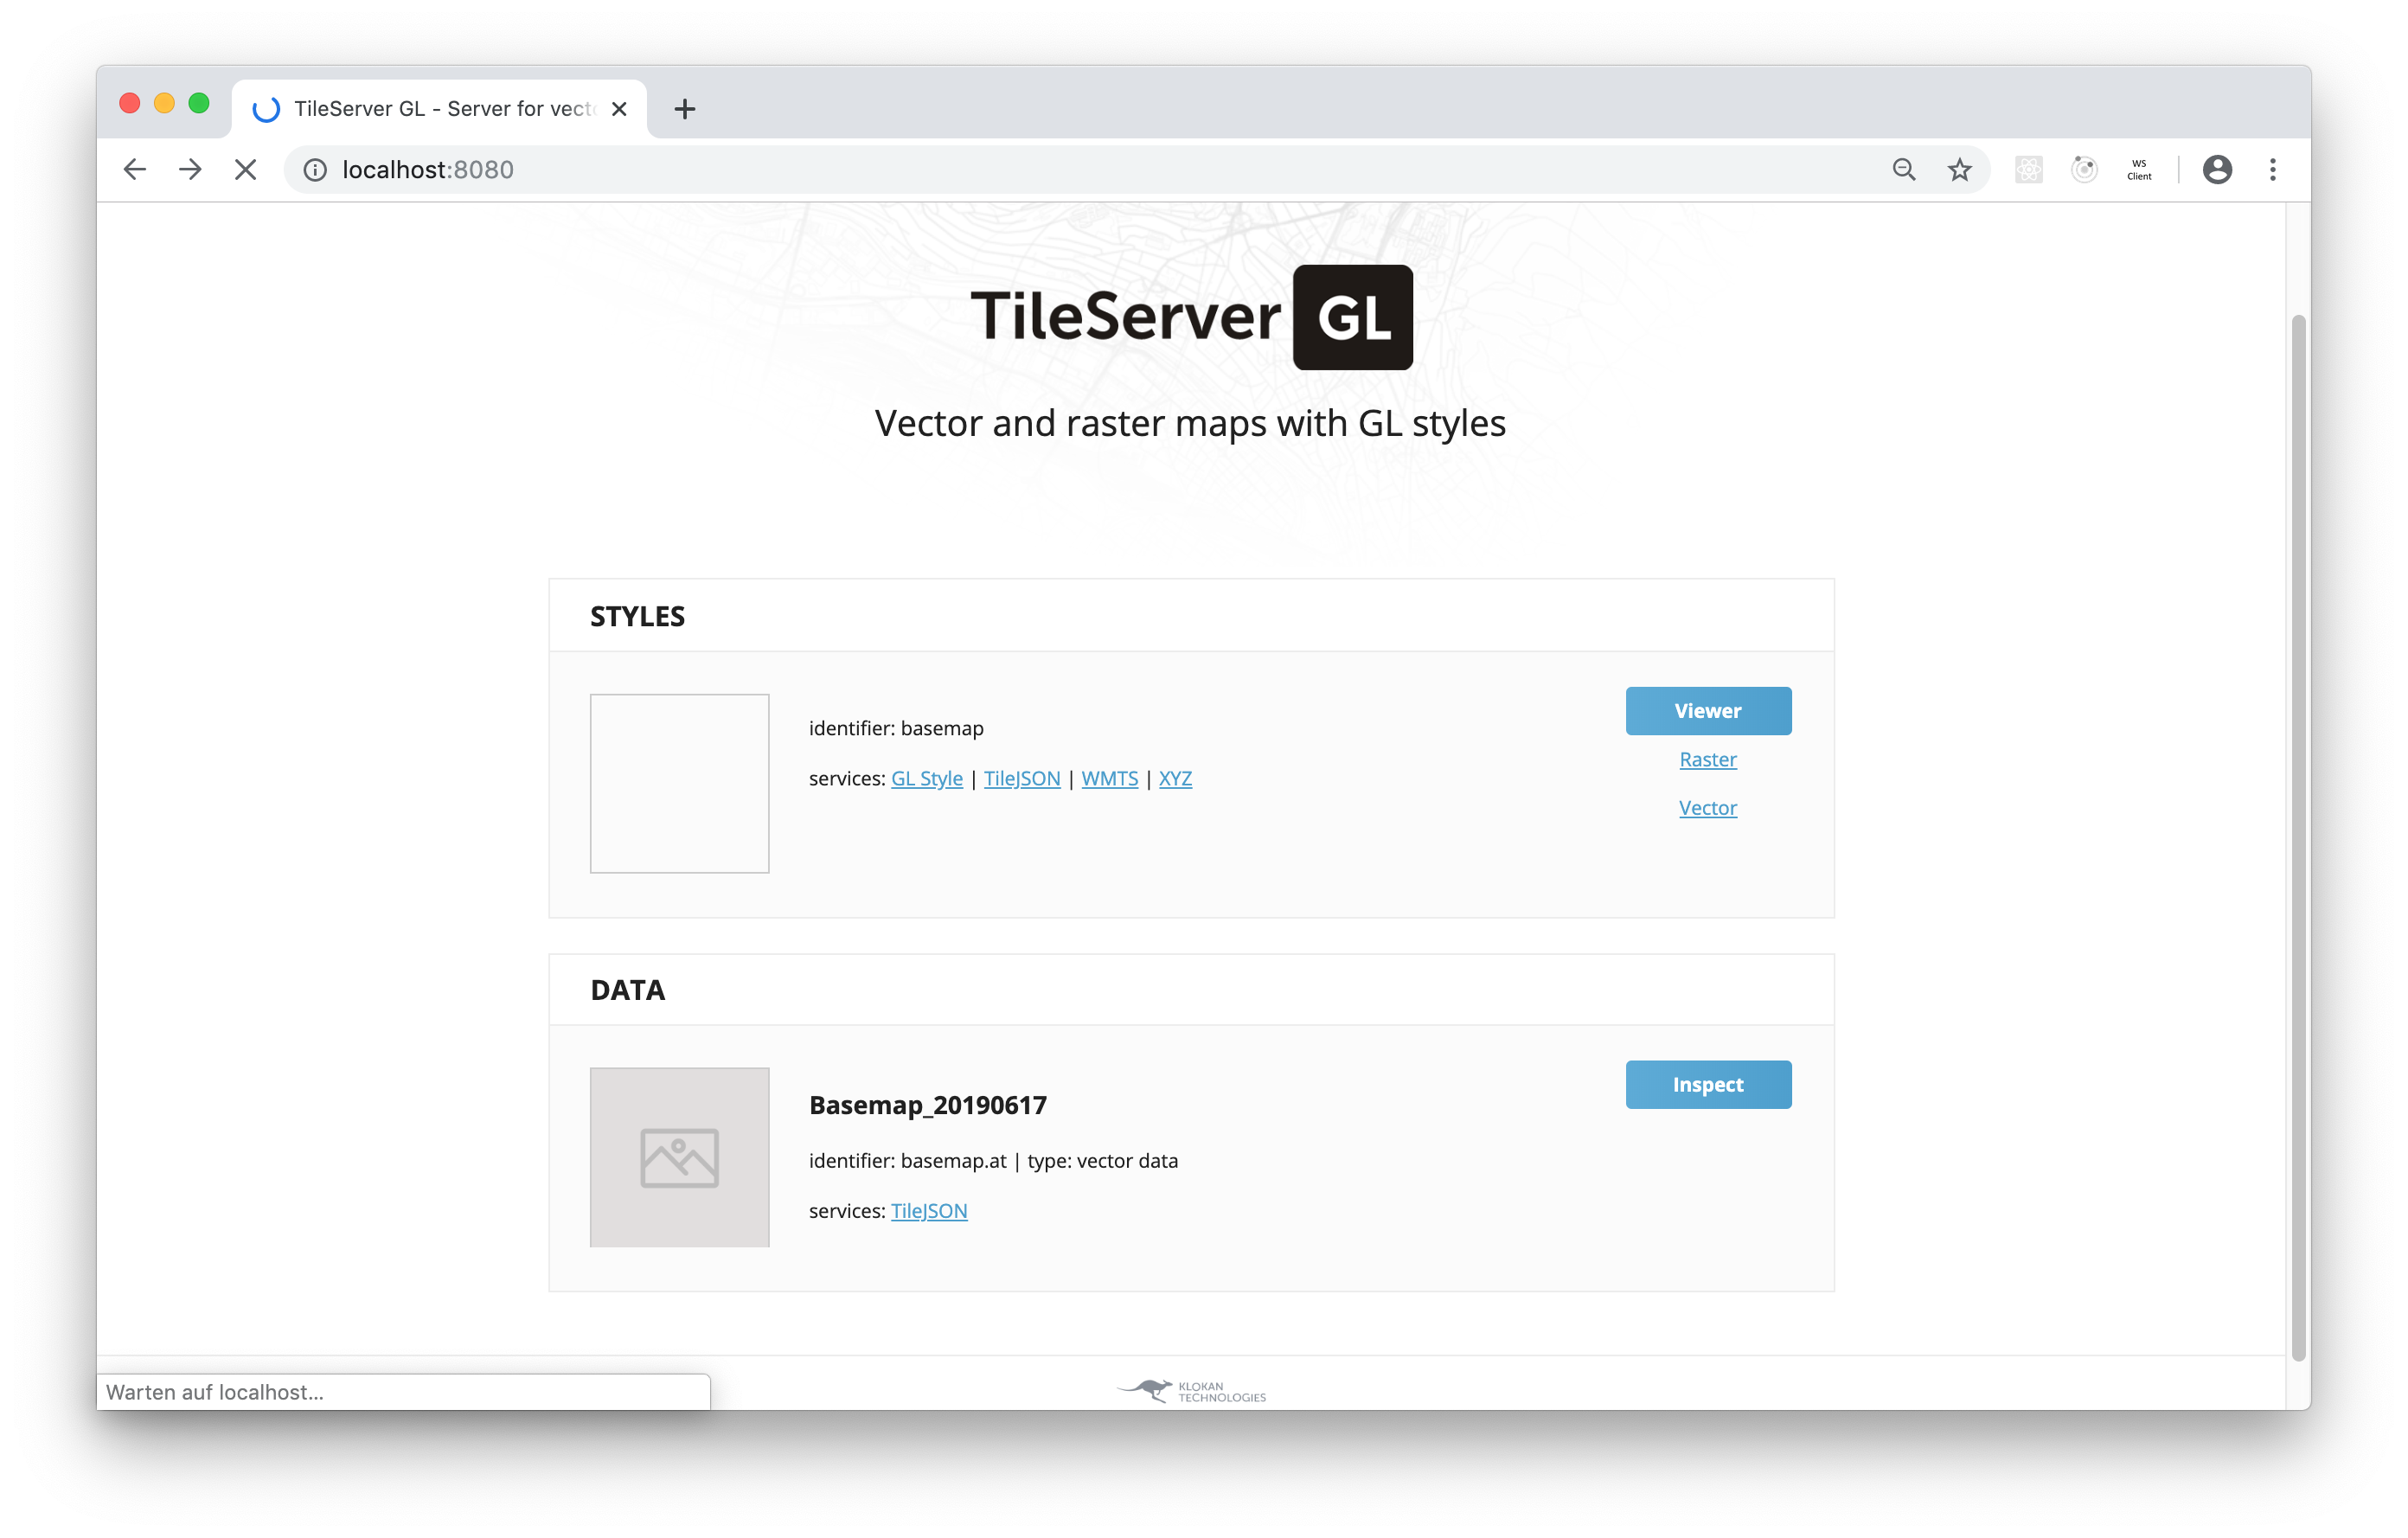Open the WS Client extension

2139,170
